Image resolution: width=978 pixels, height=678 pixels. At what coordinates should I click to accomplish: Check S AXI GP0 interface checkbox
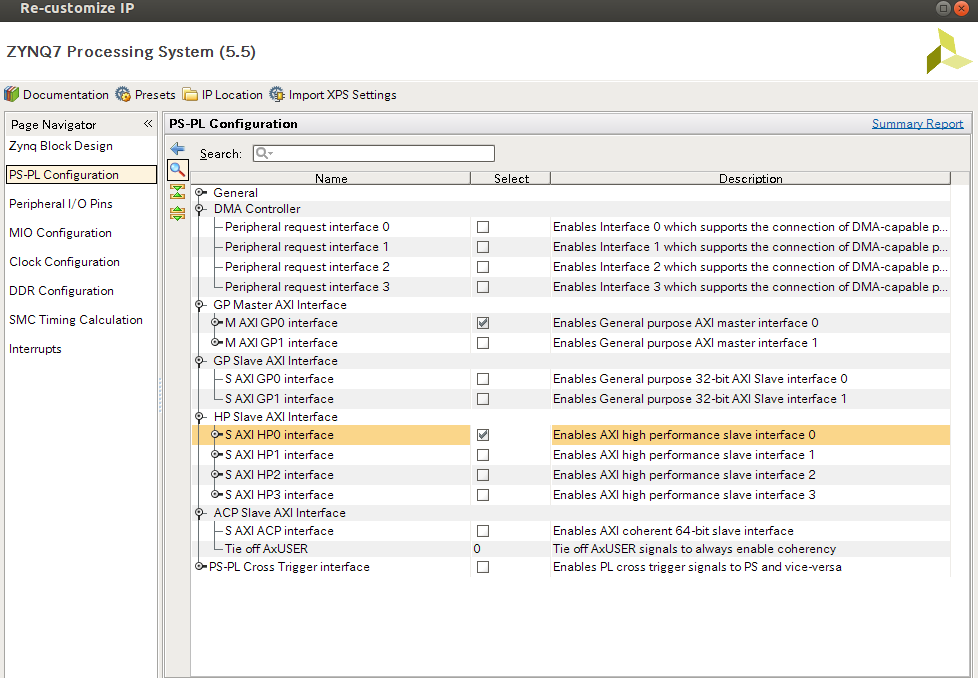[x=483, y=379]
